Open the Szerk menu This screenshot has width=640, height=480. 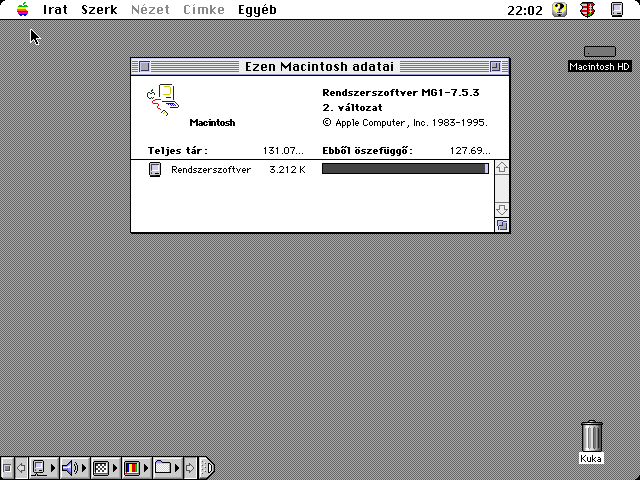99,9
